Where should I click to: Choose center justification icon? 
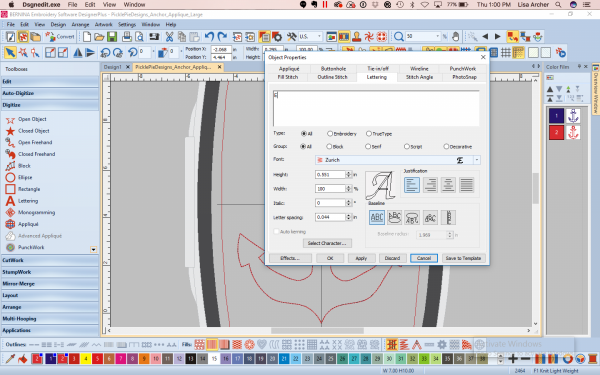(448, 185)
